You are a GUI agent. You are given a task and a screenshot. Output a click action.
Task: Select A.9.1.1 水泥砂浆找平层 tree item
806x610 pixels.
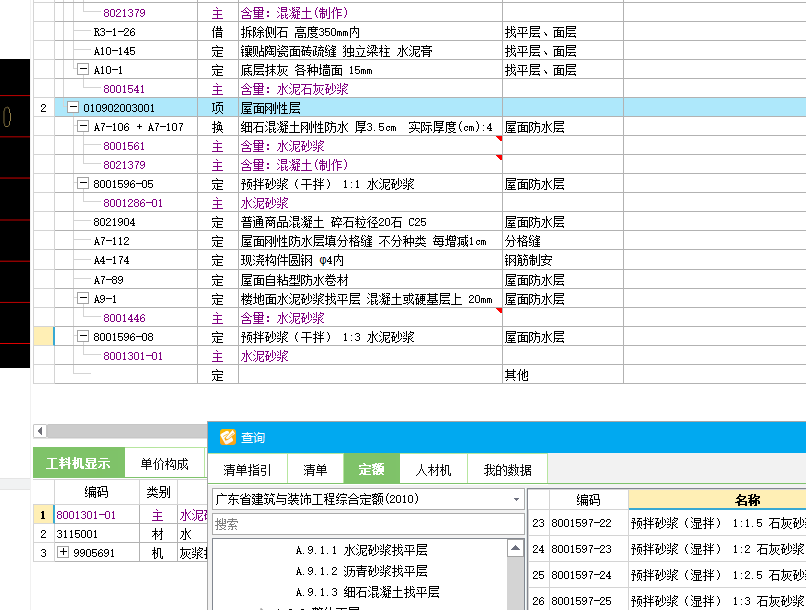click(x=361, y=550)
